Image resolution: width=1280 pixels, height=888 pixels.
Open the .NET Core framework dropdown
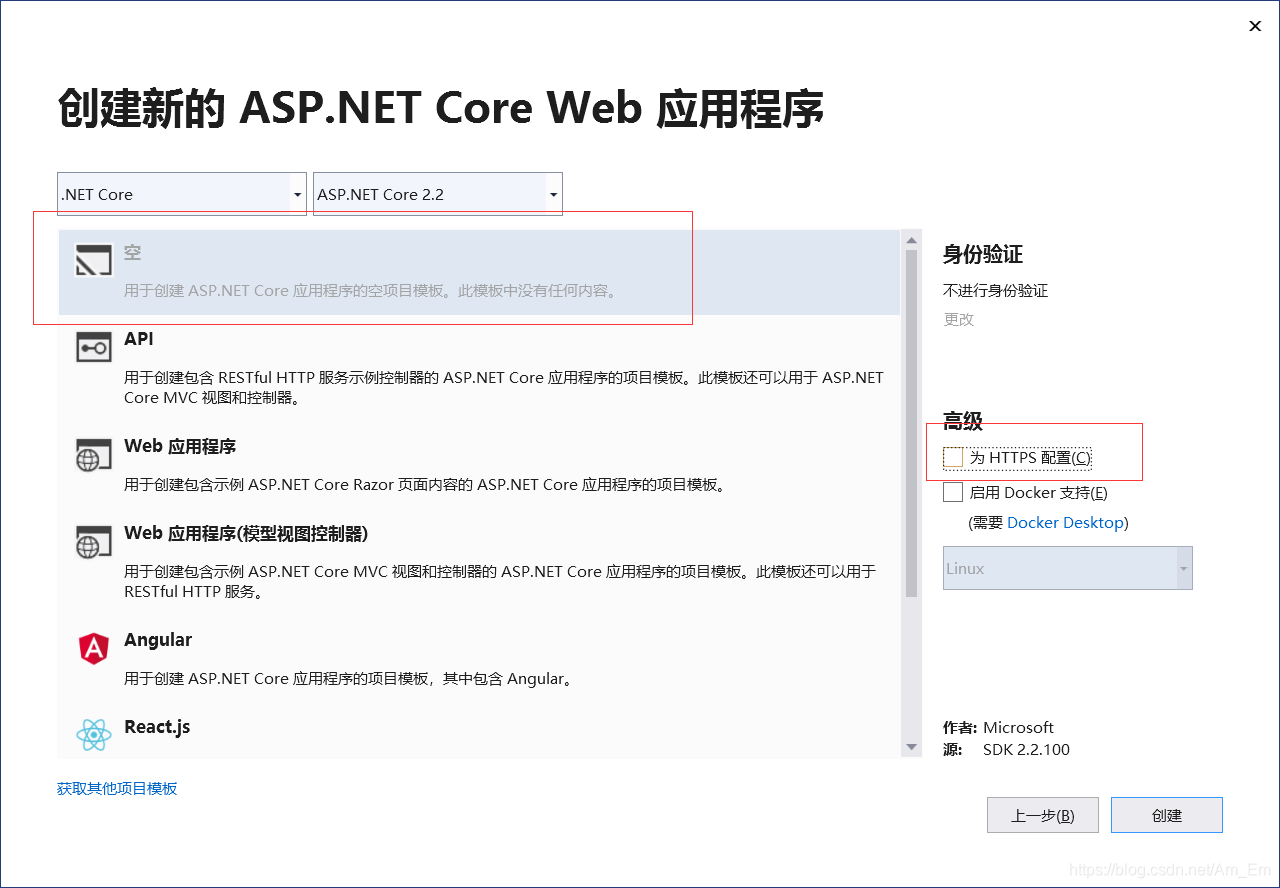(x=182, y=194)
